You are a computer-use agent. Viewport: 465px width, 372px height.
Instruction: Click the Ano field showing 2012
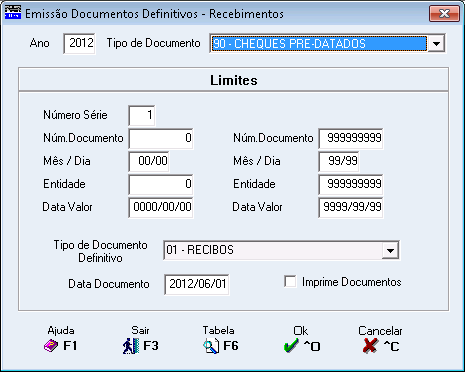click(79, 43)
